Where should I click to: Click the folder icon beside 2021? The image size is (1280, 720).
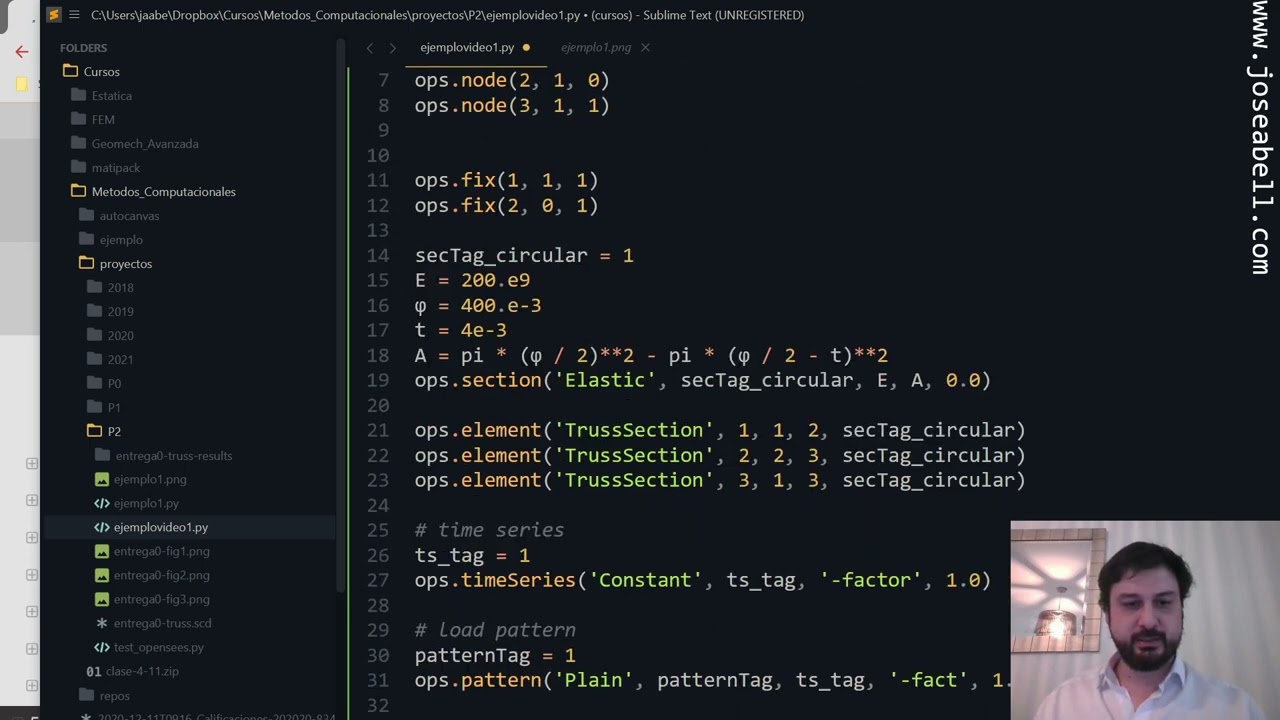pos(94,360)
